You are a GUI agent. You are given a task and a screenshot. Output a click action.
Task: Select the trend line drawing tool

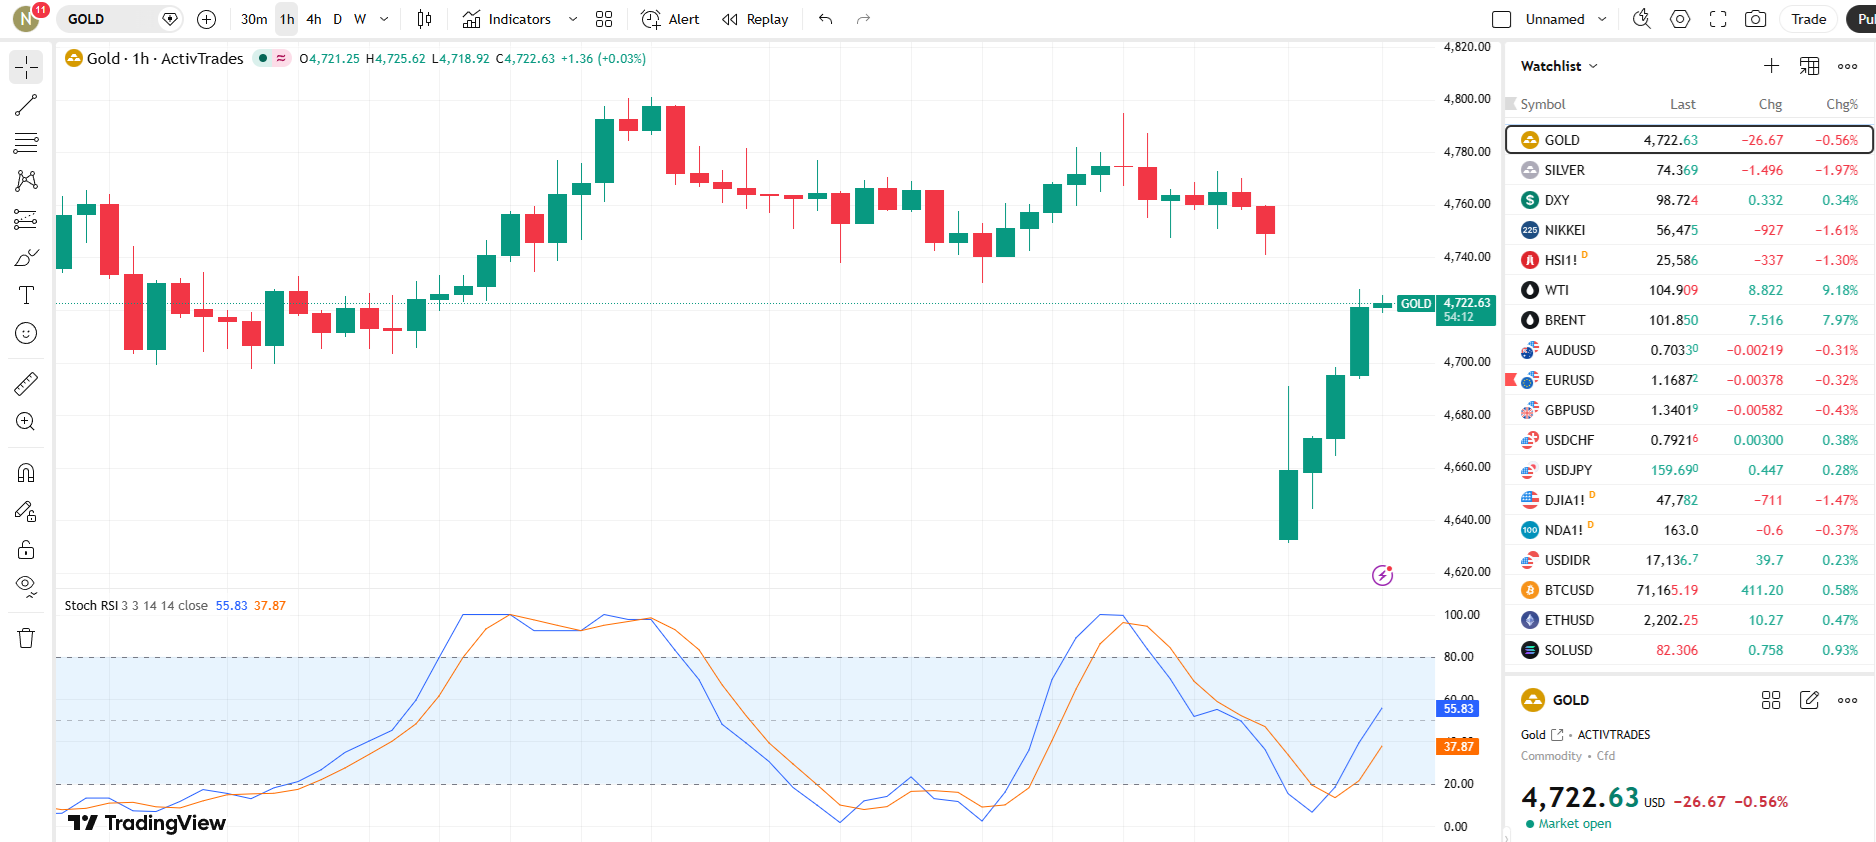pyautogui.click(x=26, y=105)
